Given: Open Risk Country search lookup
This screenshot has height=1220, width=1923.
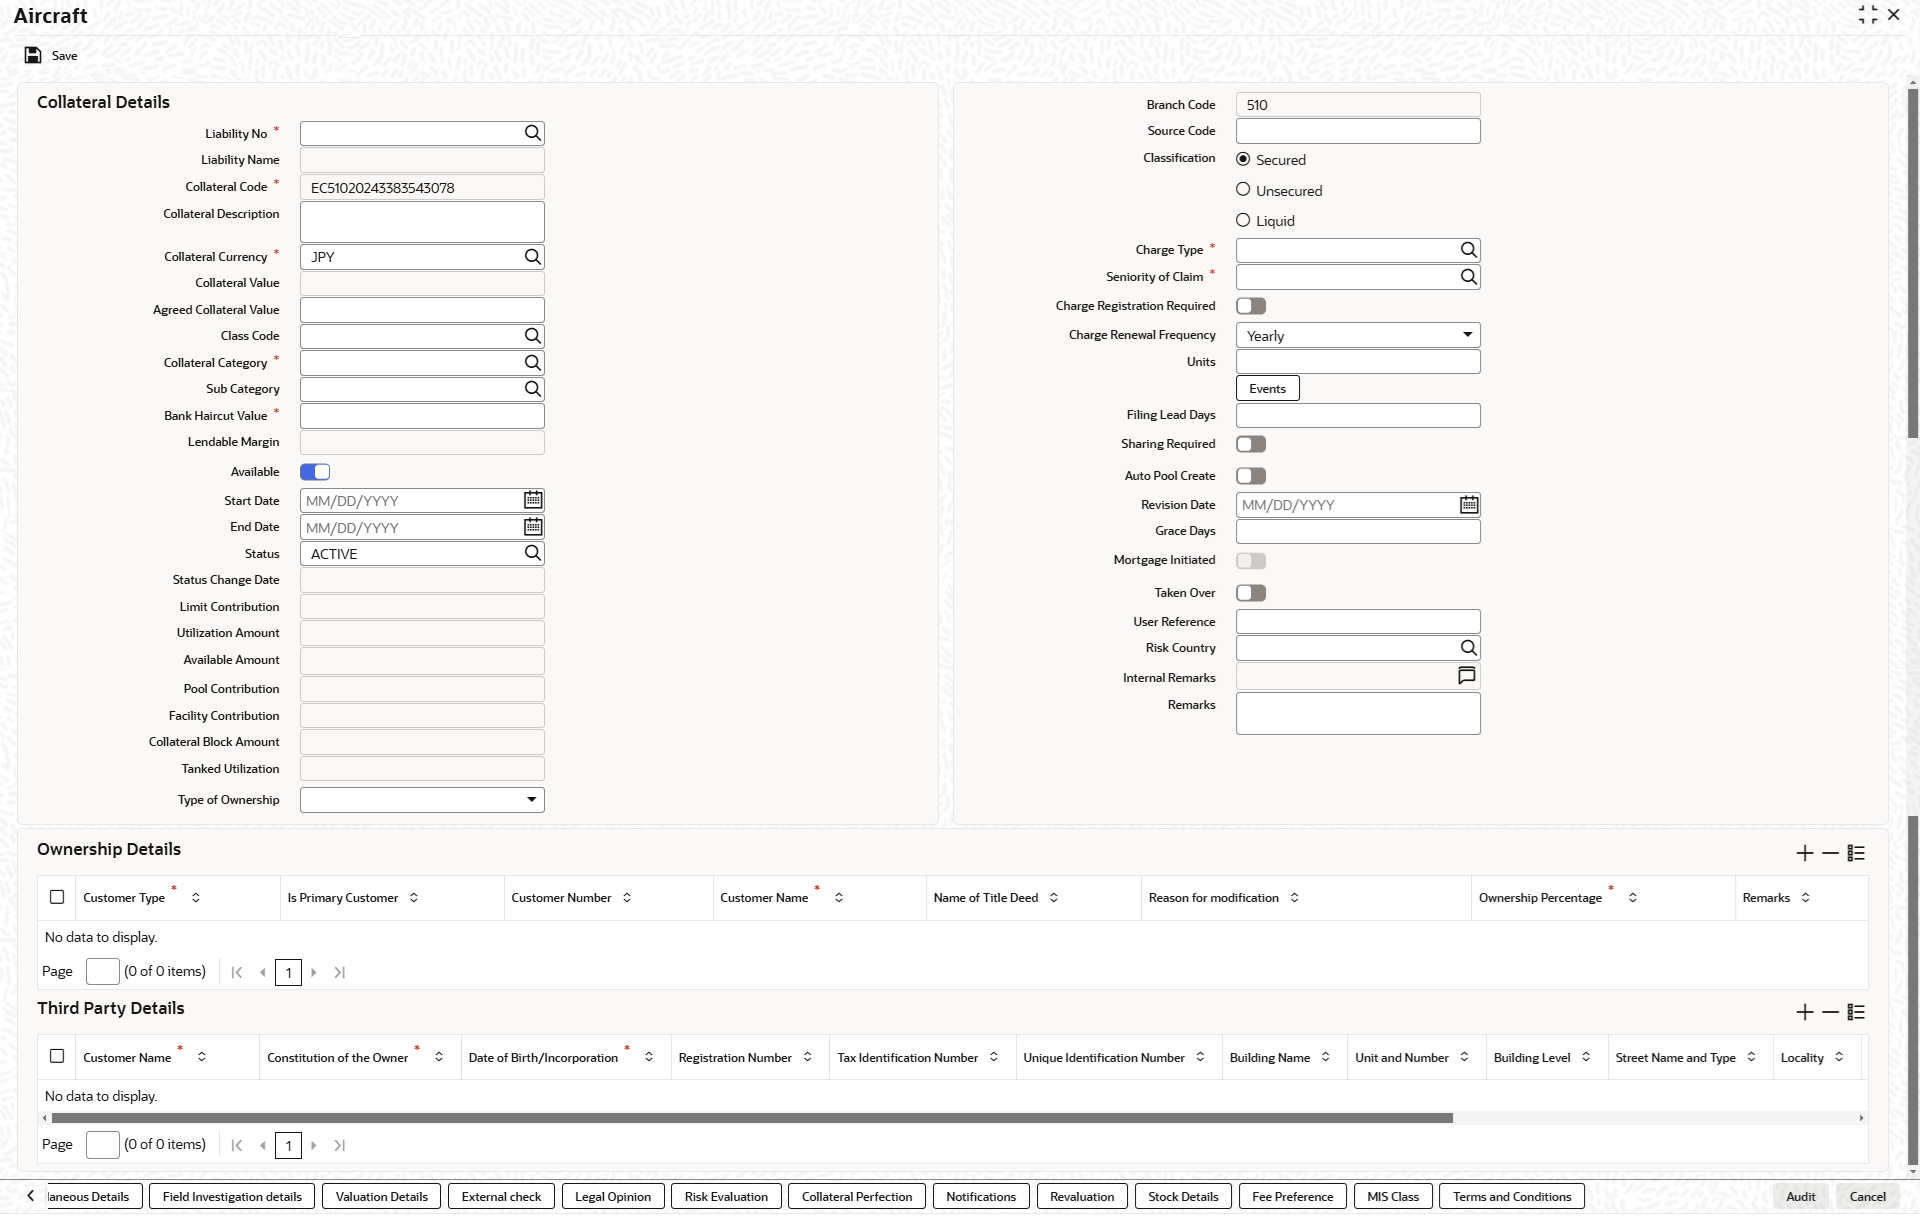Looking at the screenshot, I should (1469, 649).
